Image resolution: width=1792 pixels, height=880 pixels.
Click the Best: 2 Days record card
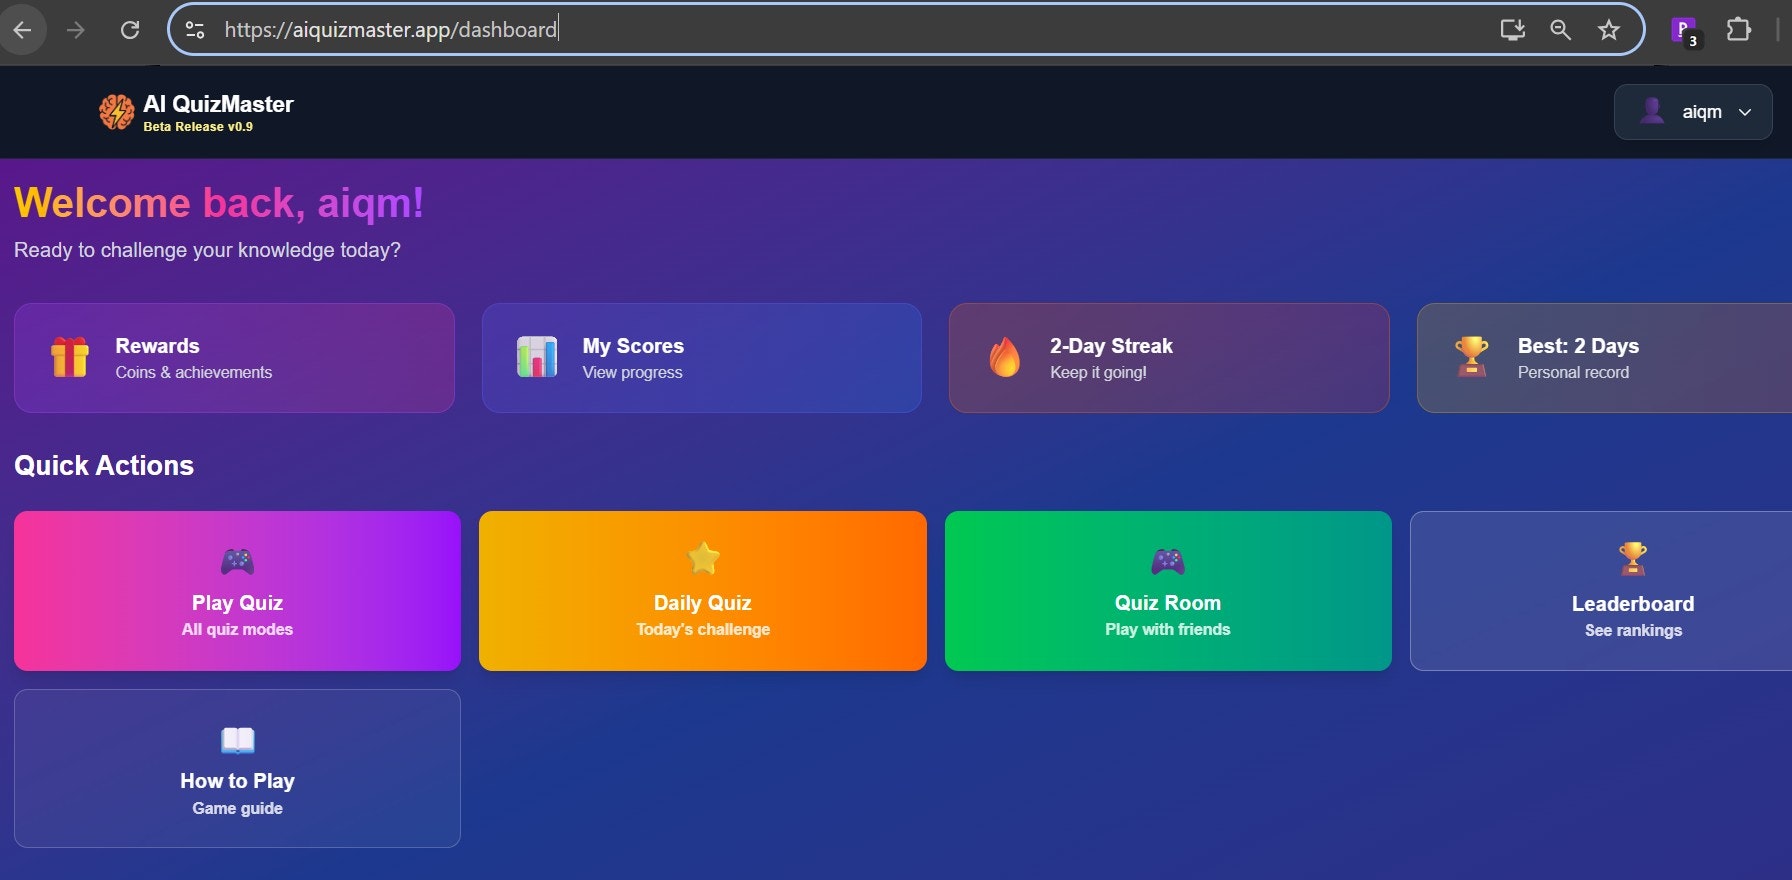[x=1604, y=358]
